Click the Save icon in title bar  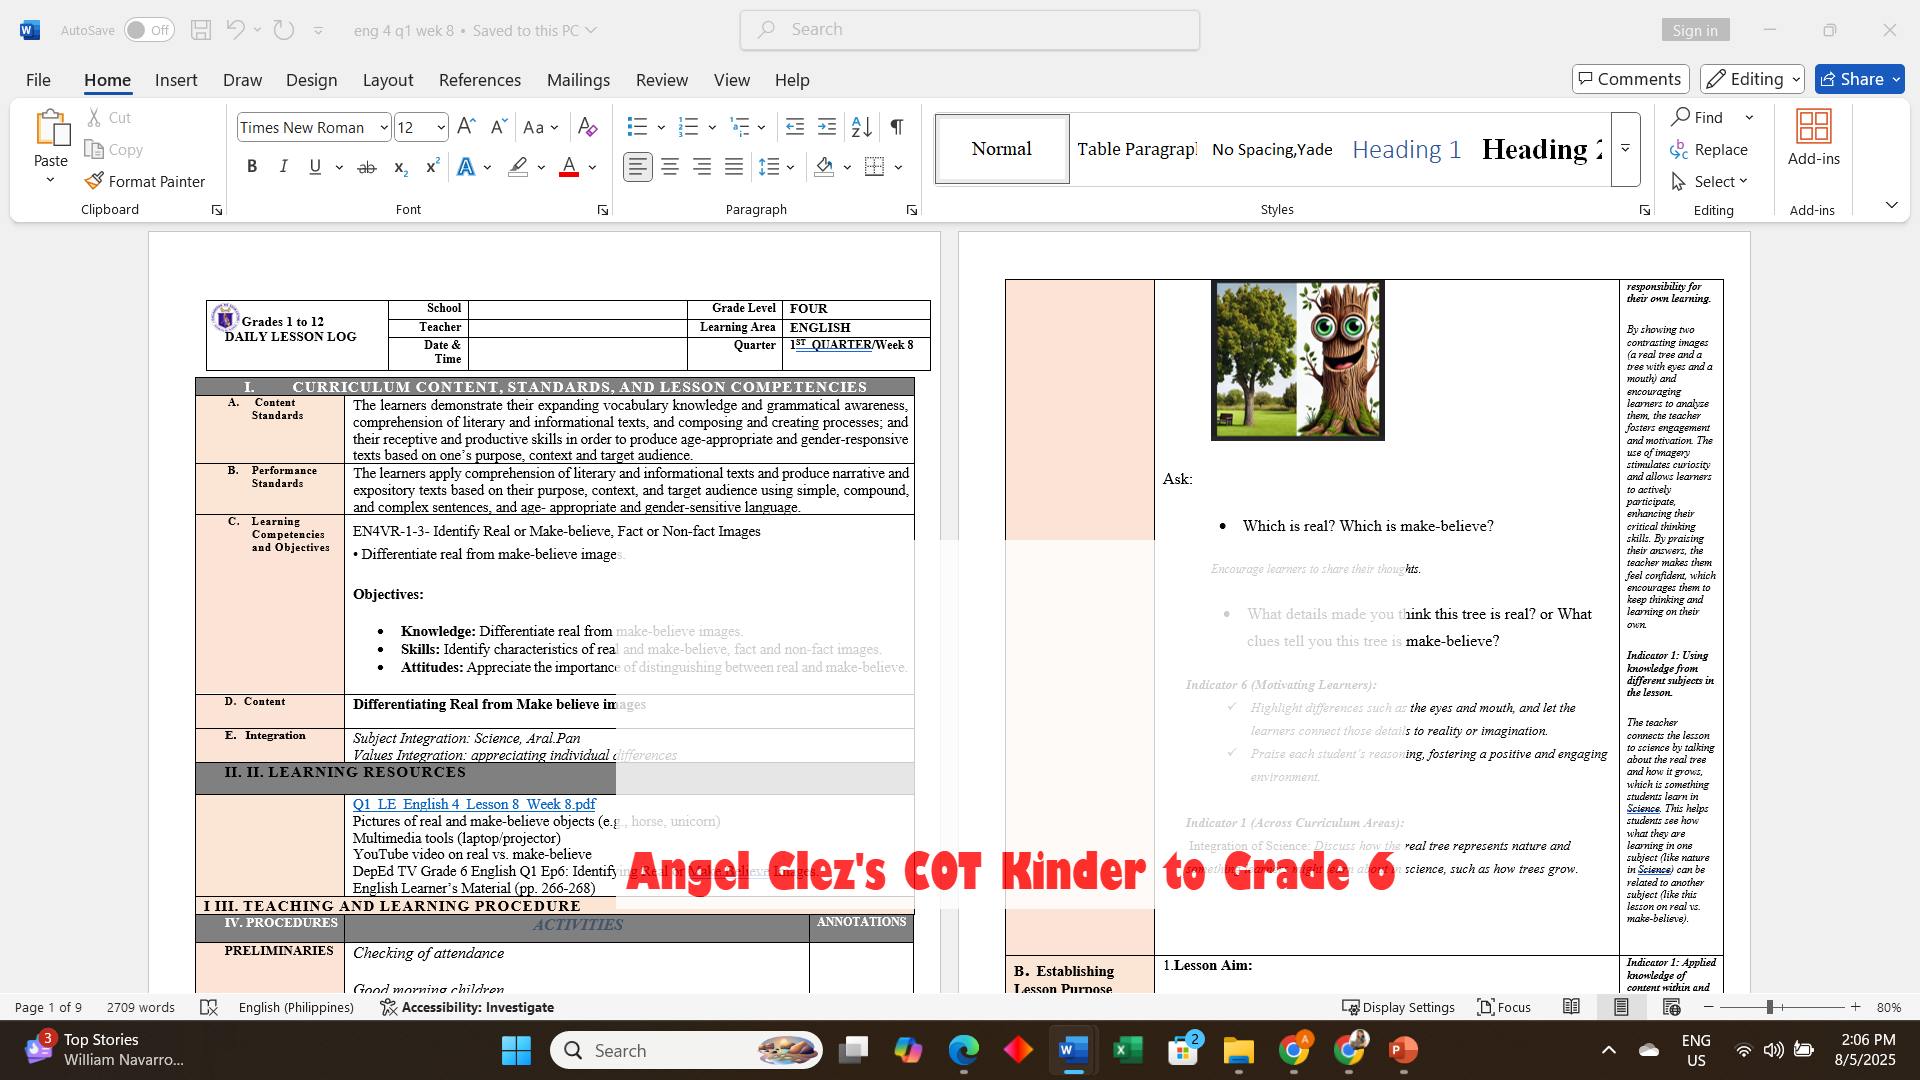201,30
